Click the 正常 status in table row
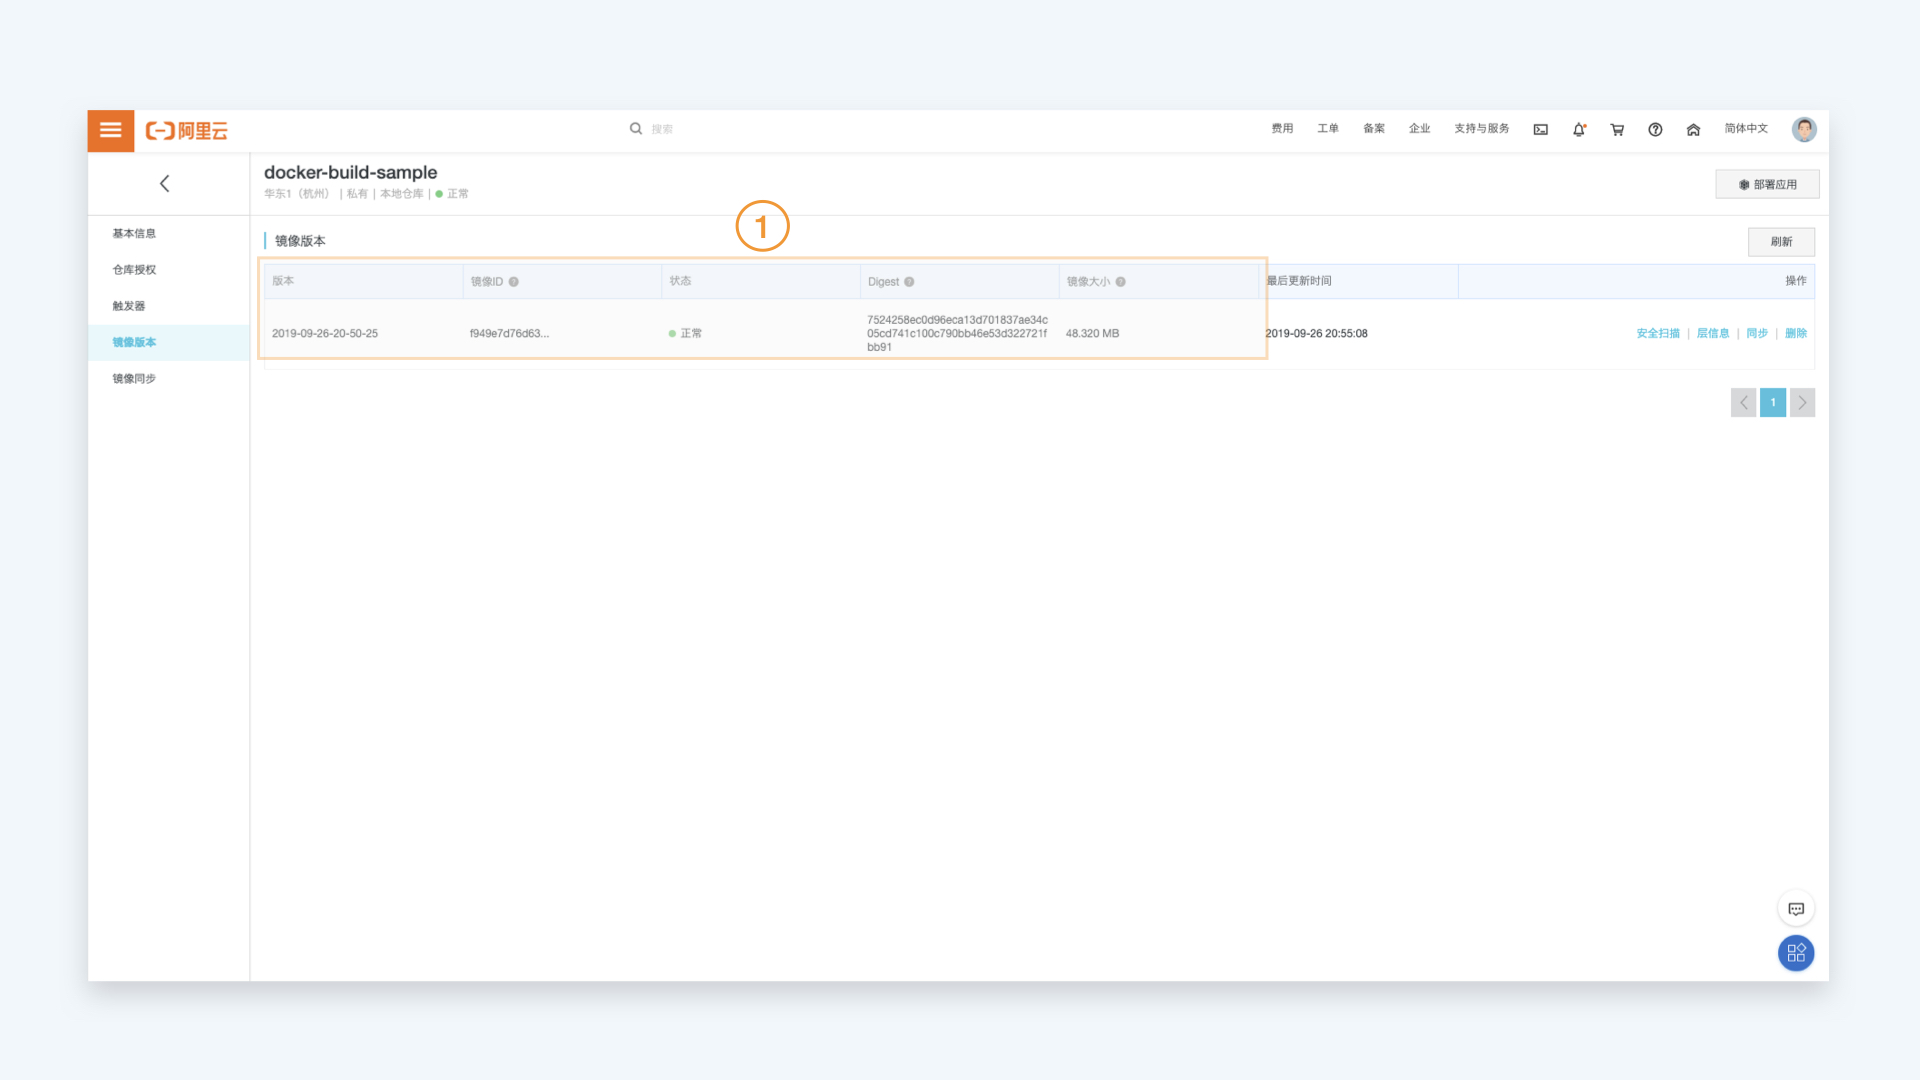 686,334
